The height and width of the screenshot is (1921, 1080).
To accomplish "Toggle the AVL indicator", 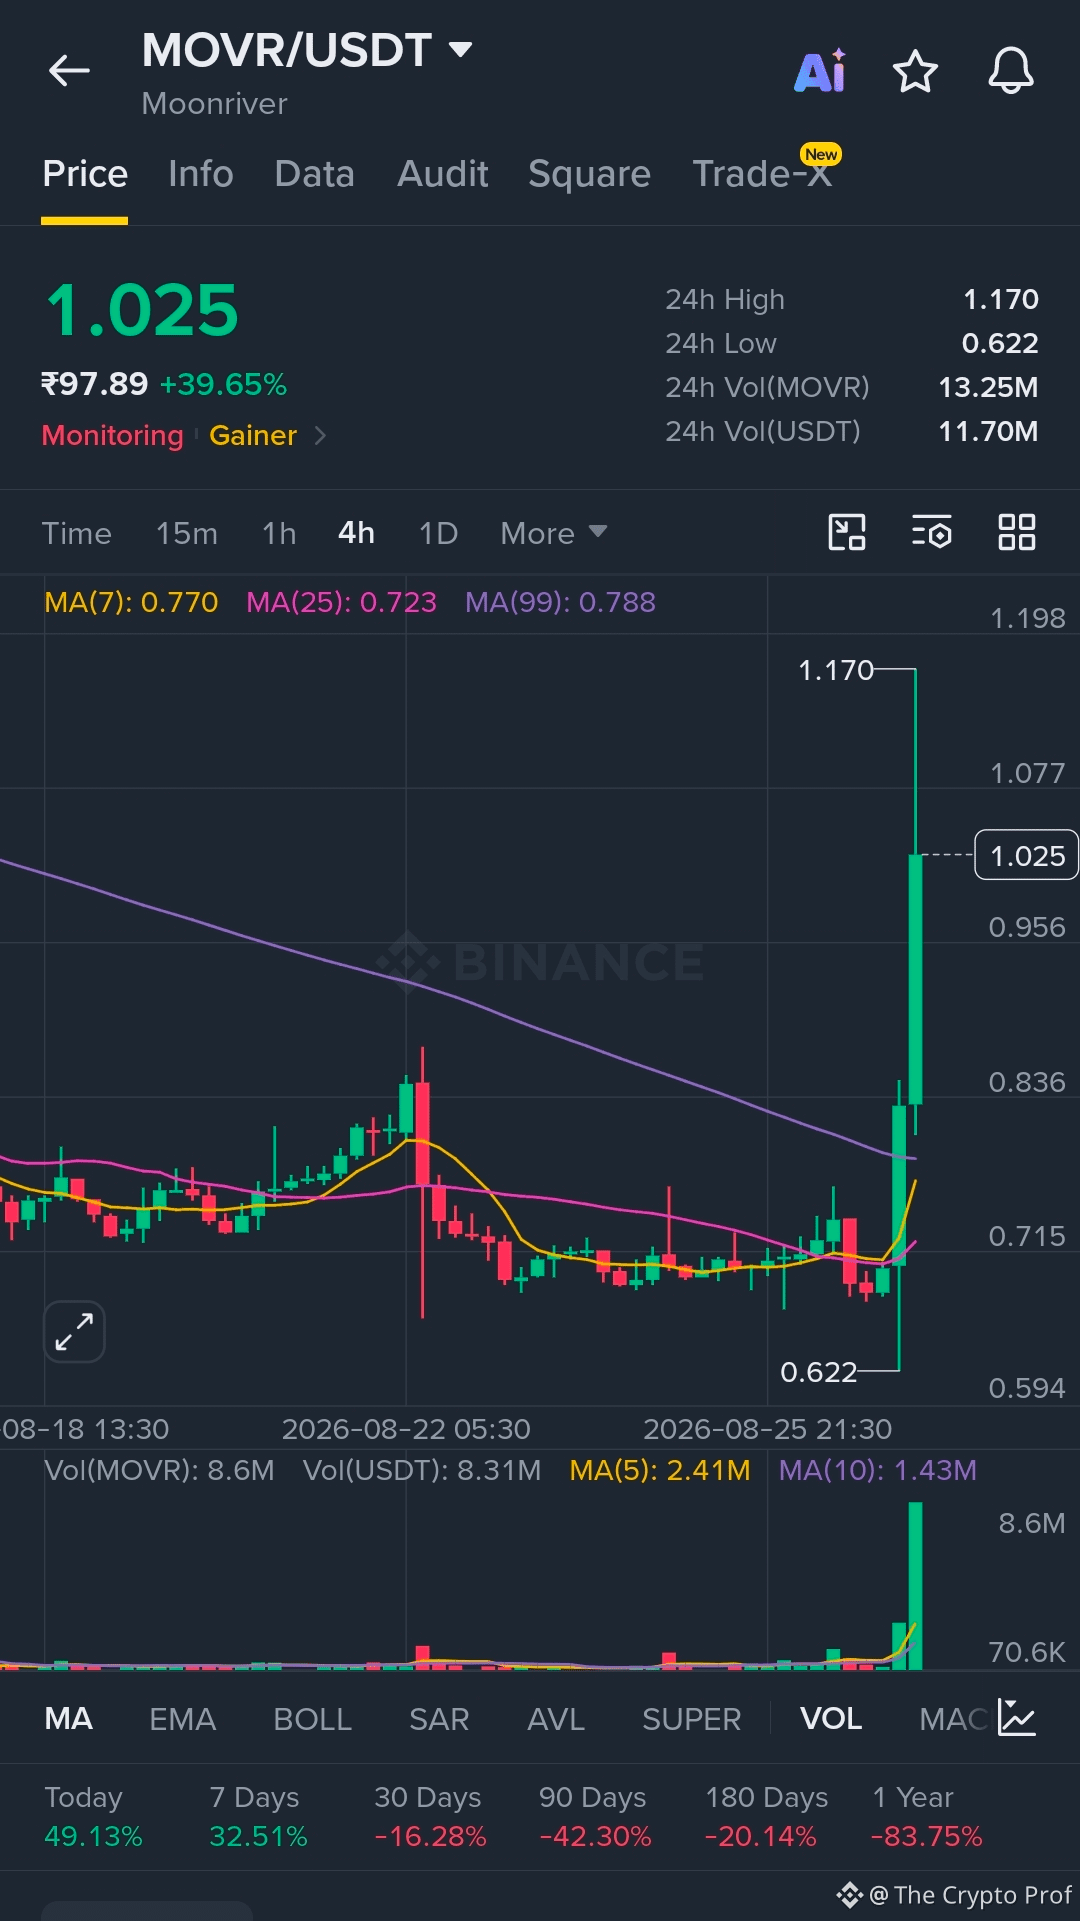I will [x=556, y=1719].
